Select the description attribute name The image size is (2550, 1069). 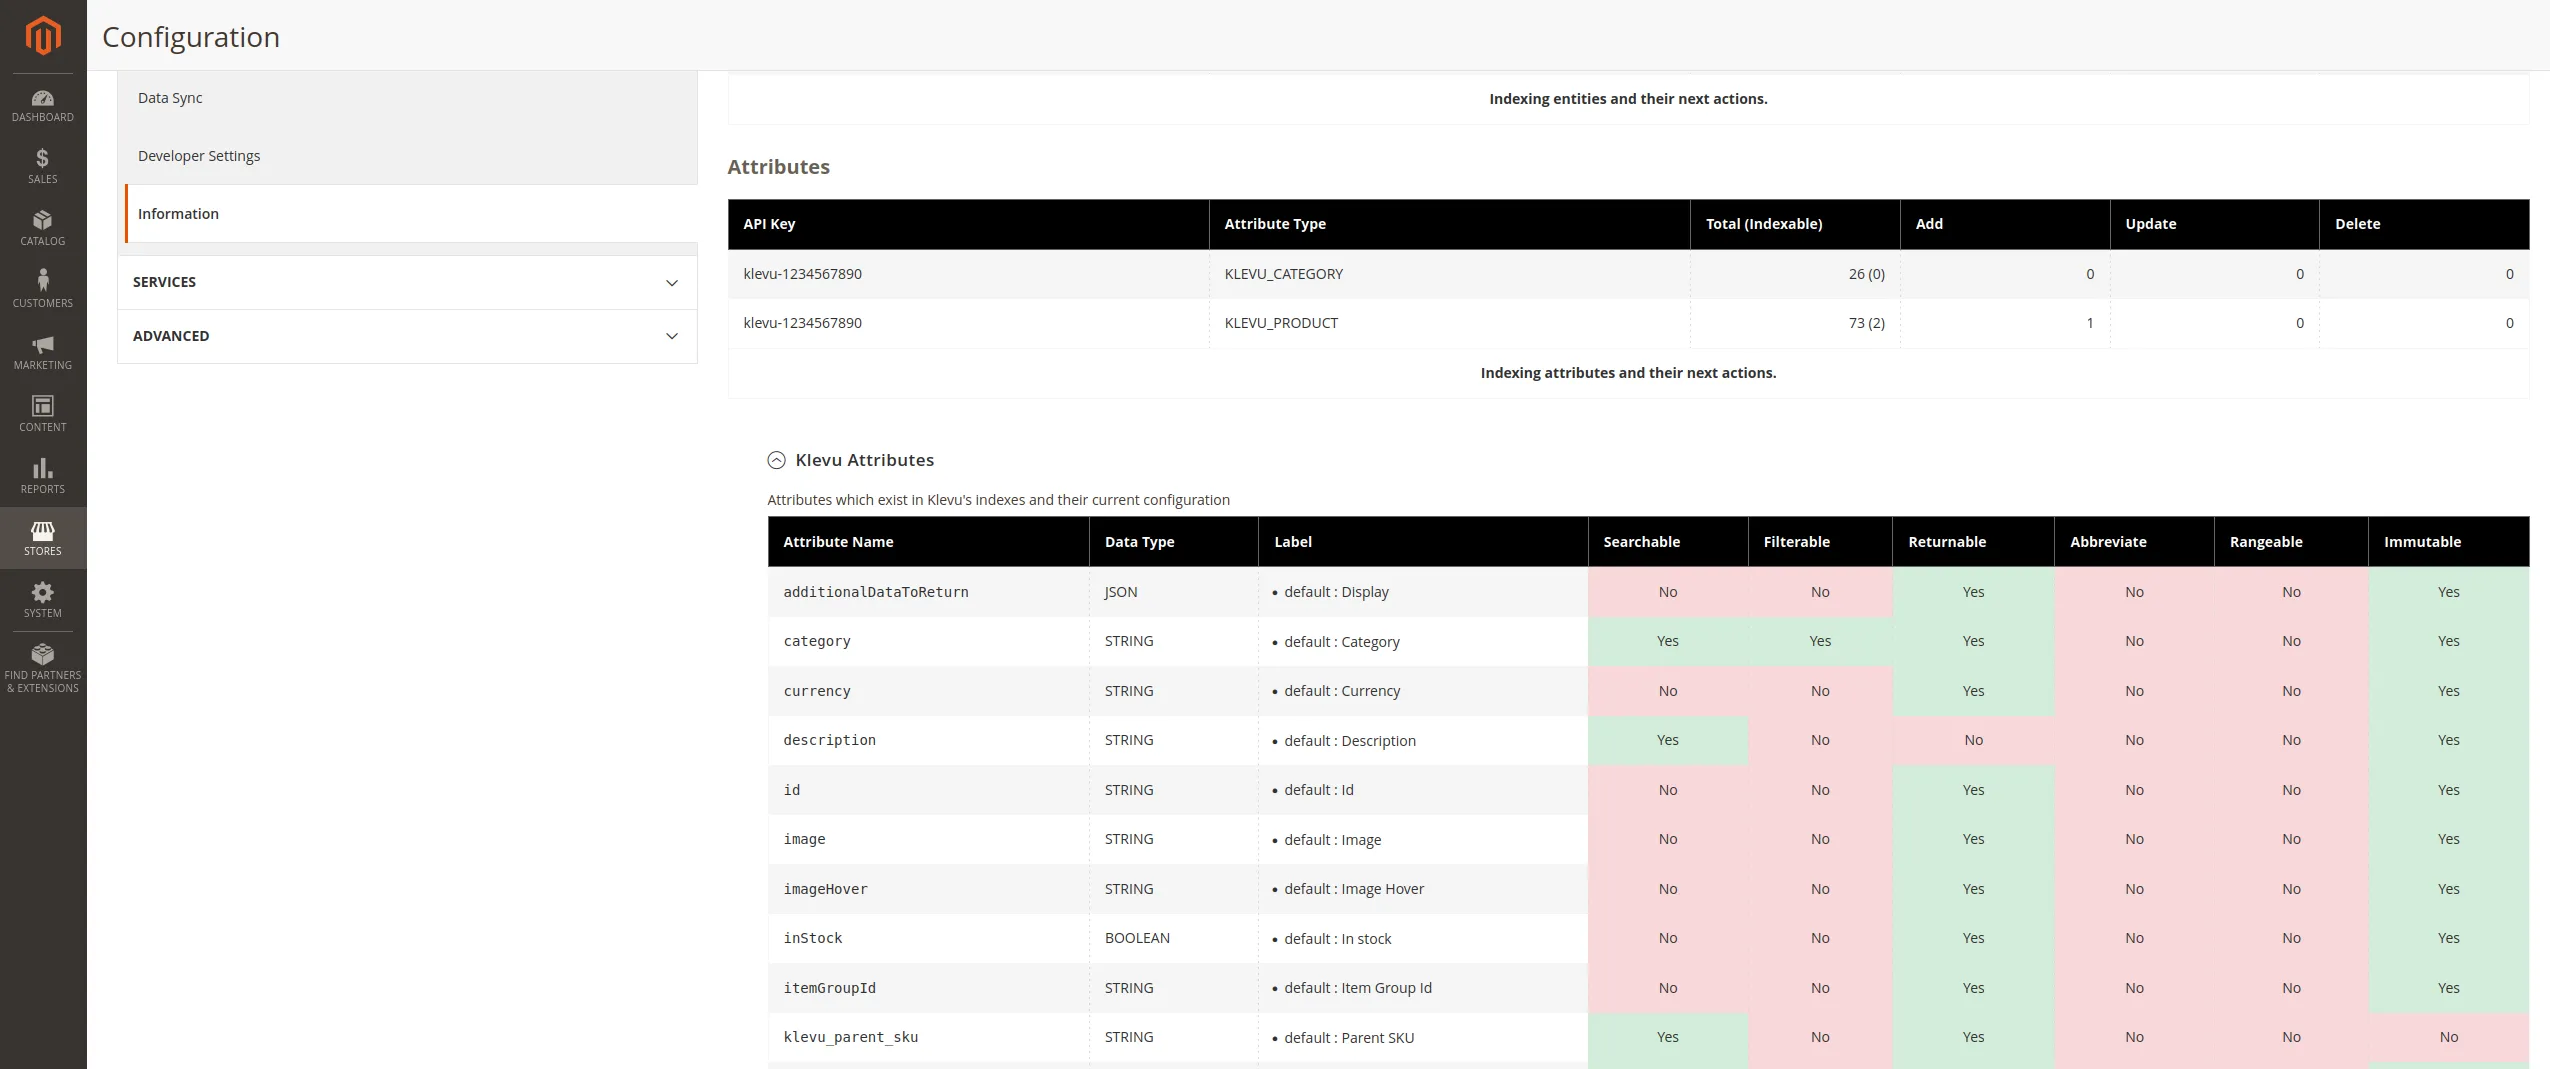pos(829,740)
